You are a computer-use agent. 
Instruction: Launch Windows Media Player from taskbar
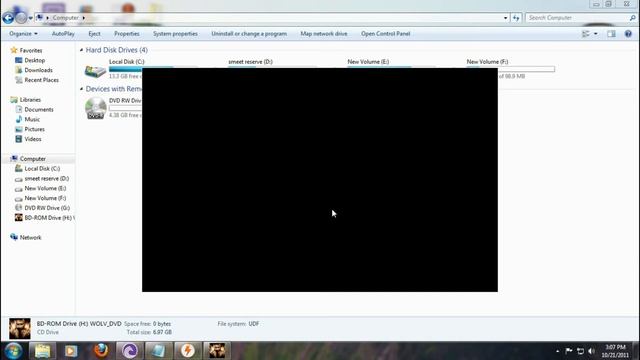71,351
